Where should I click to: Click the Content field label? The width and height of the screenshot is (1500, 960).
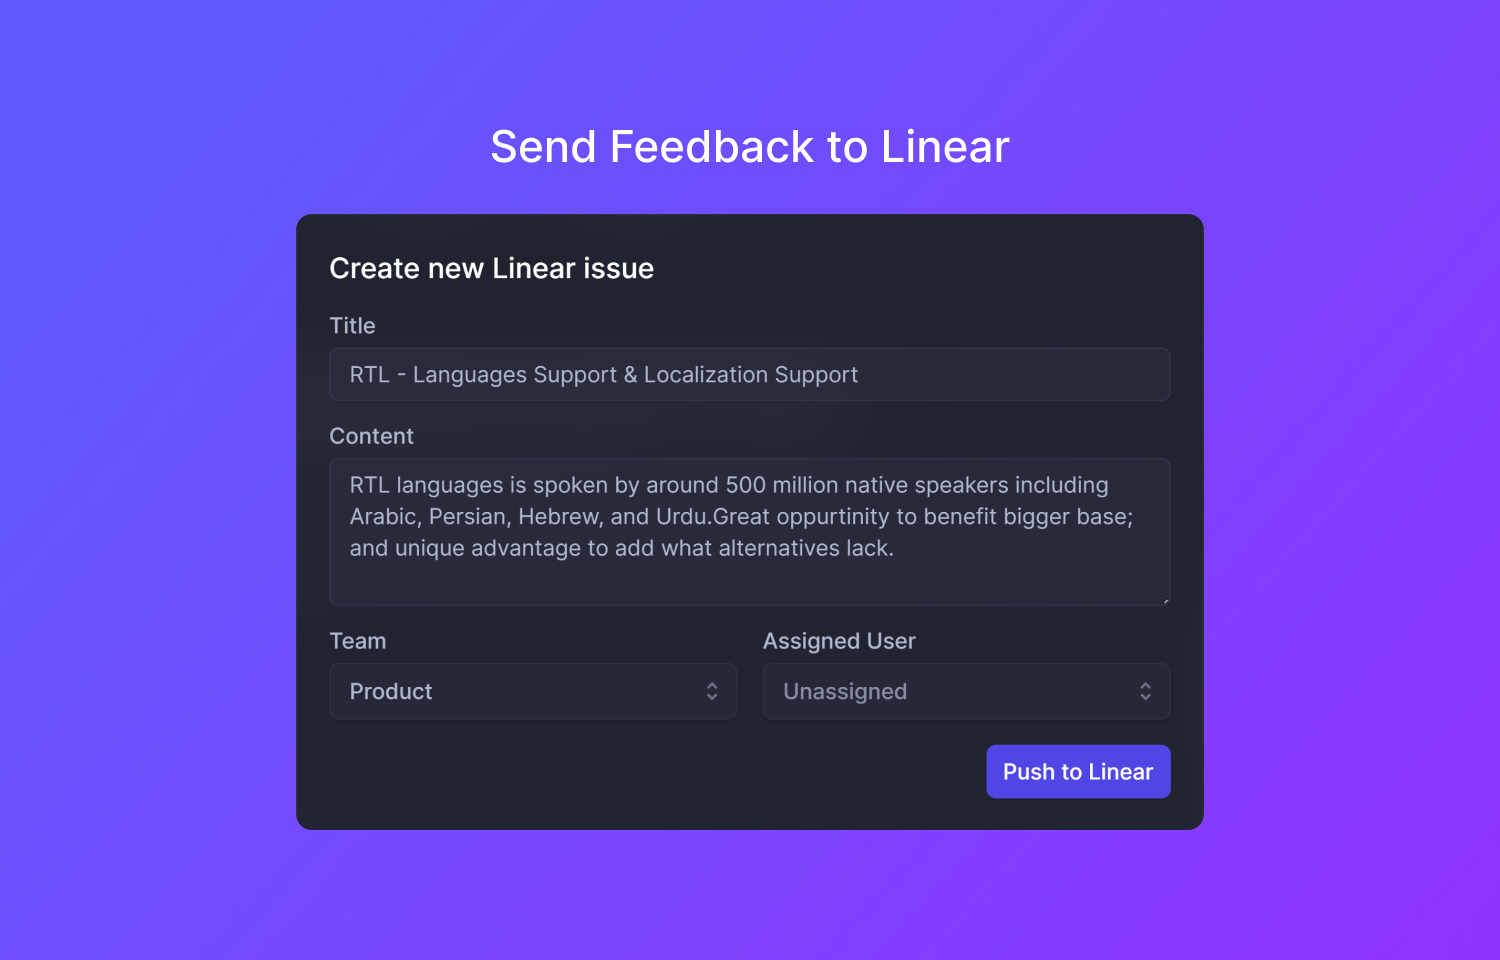click(371, 436)
